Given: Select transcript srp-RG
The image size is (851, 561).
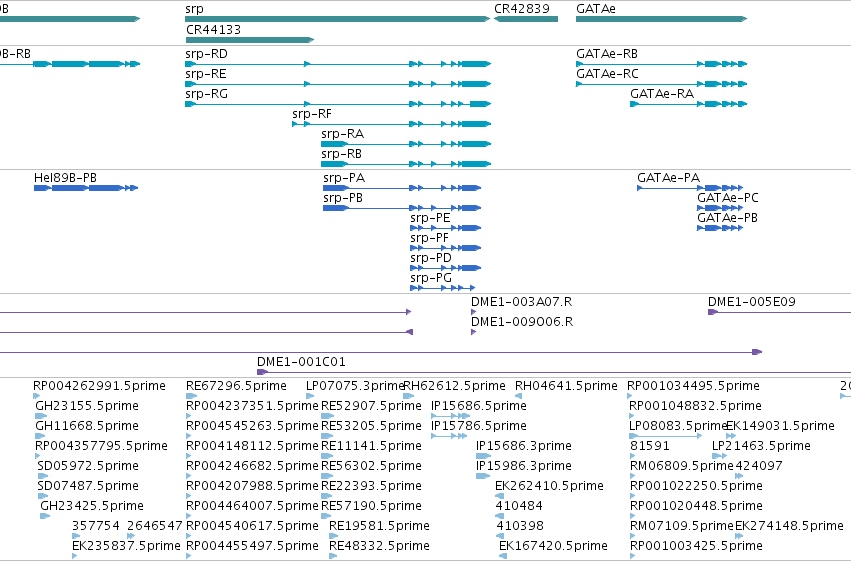Looking at the screenshot, I should point(338,104).
